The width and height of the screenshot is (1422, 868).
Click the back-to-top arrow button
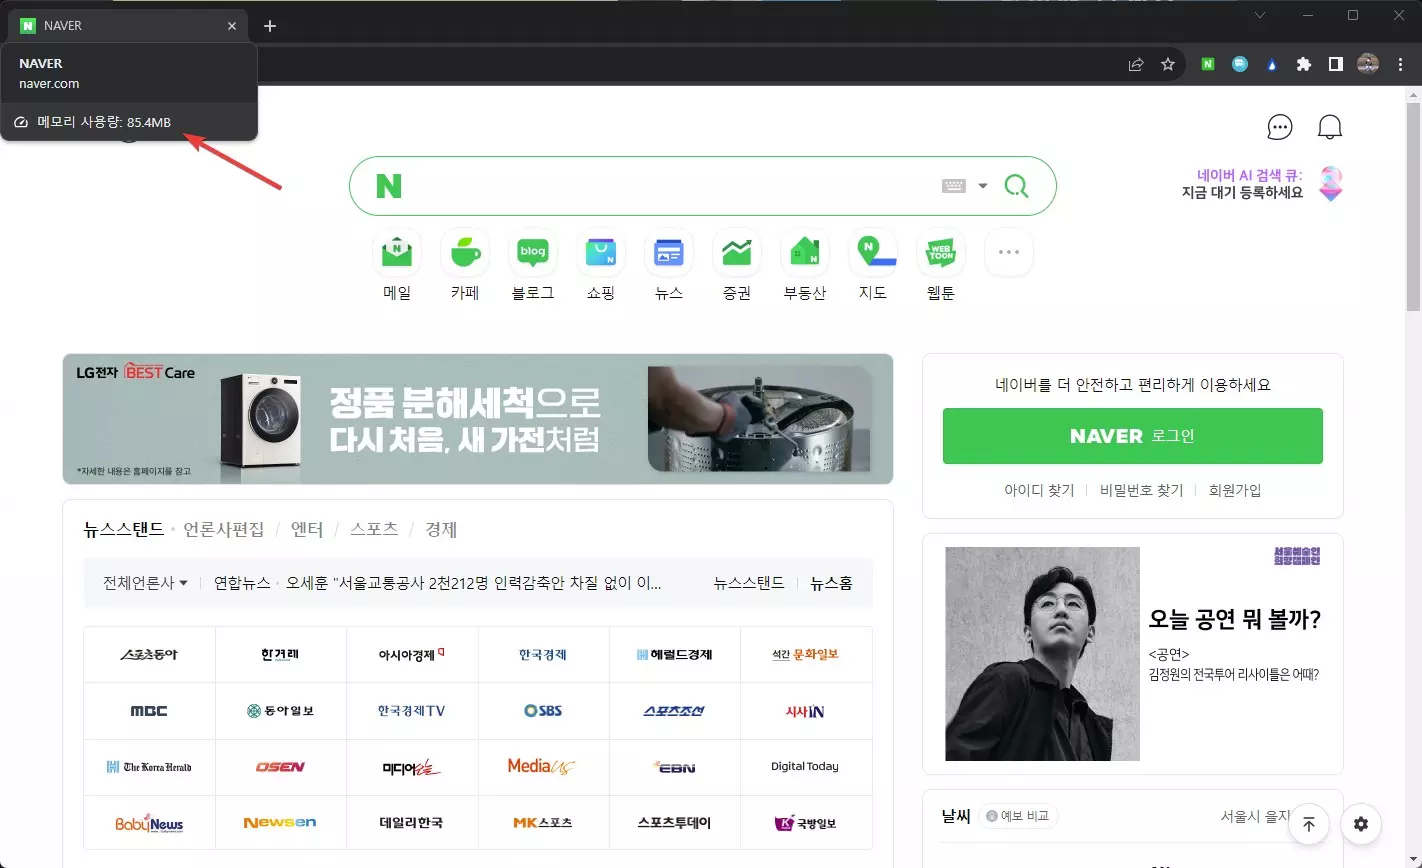click(x=1309, y=824)
